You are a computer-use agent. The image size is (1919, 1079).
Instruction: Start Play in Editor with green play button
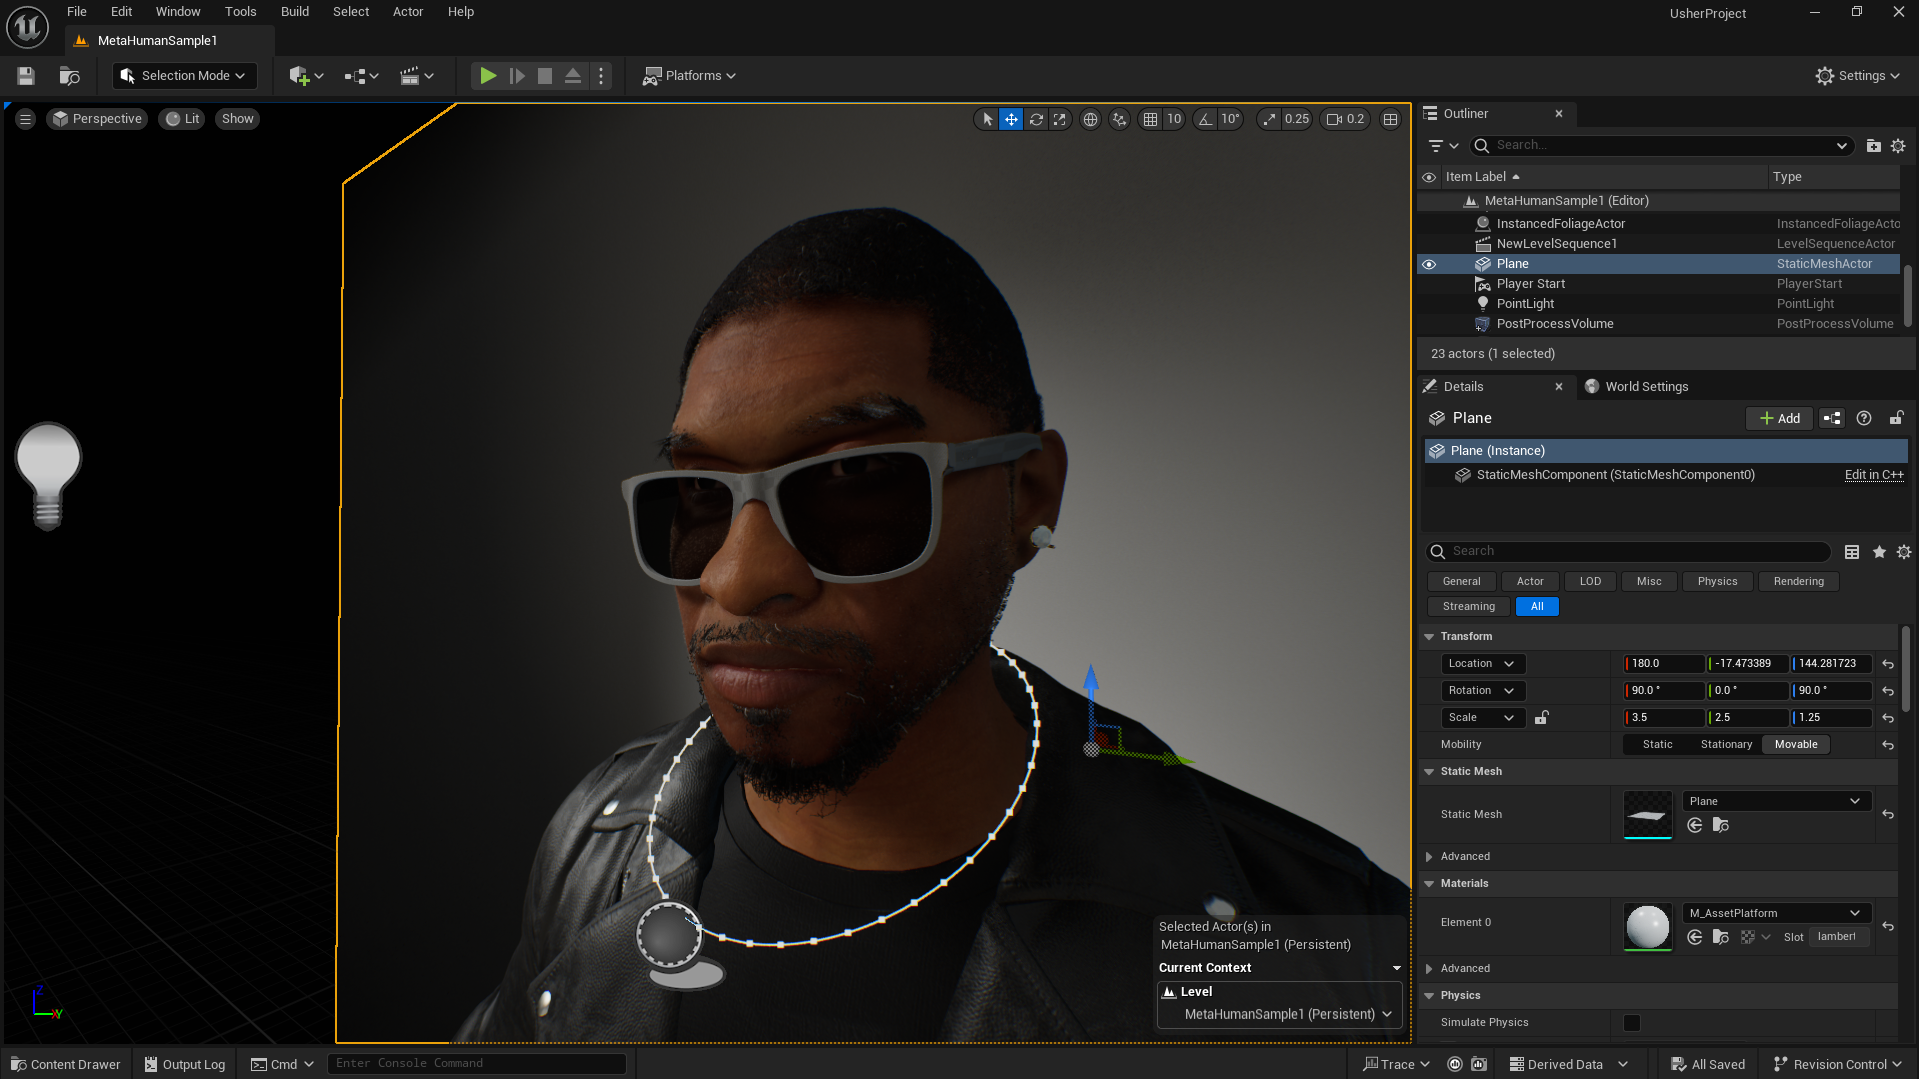(x=488, y=76)
